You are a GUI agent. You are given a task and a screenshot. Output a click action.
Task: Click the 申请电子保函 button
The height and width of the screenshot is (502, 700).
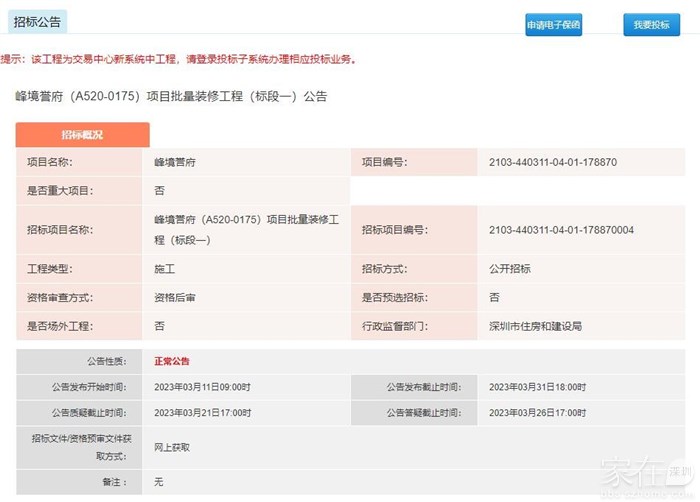pos(553,26)
